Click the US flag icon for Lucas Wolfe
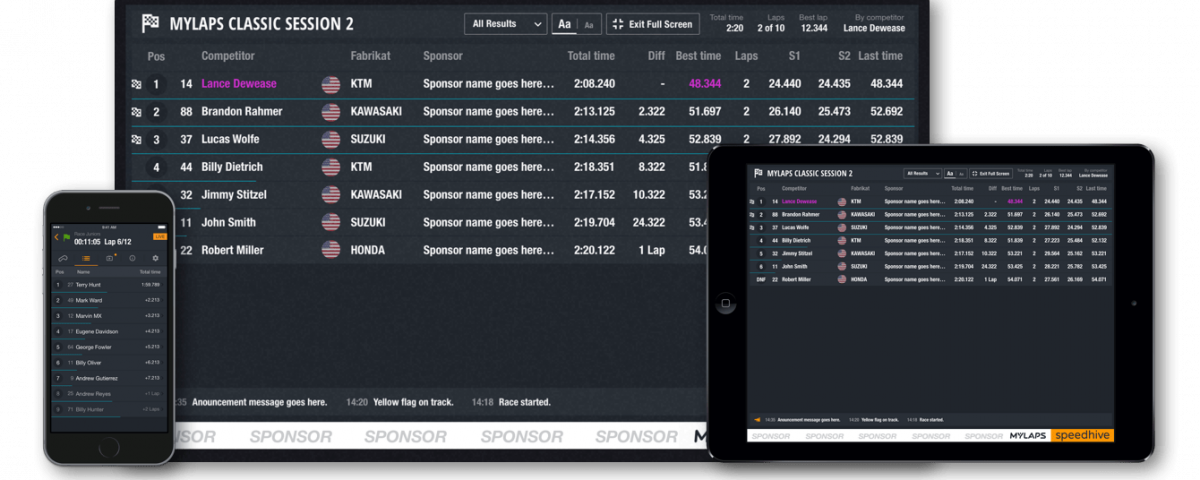1200x480 pixels. pos(331,140)
